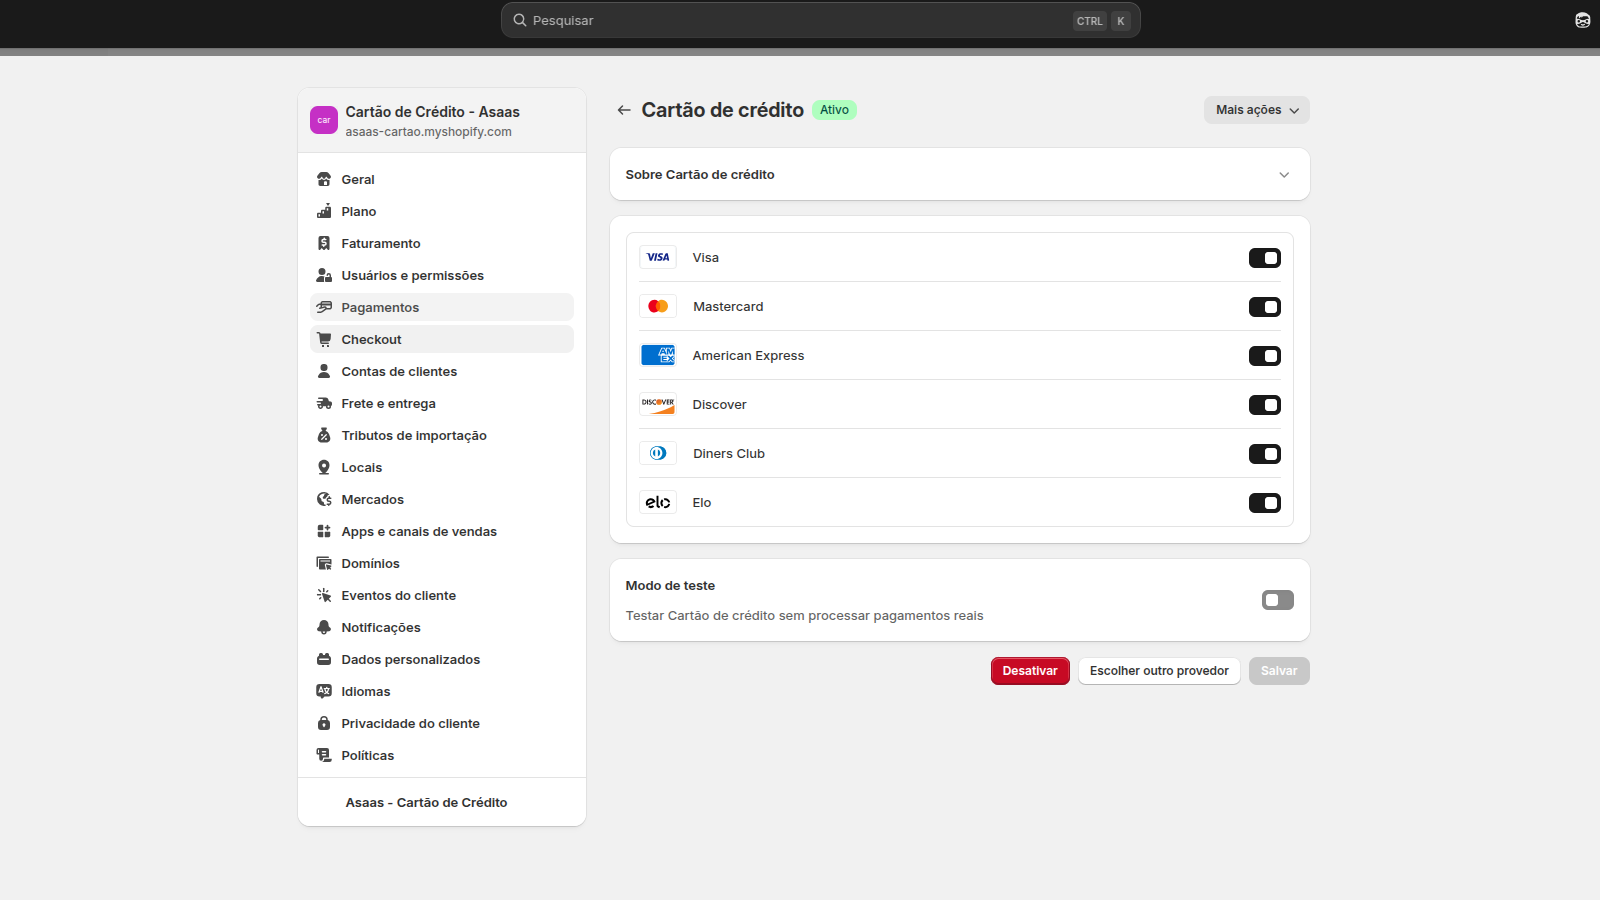Click the Contas de clientes person icon
The image size is (1600, 900).
tap(324, 371)
